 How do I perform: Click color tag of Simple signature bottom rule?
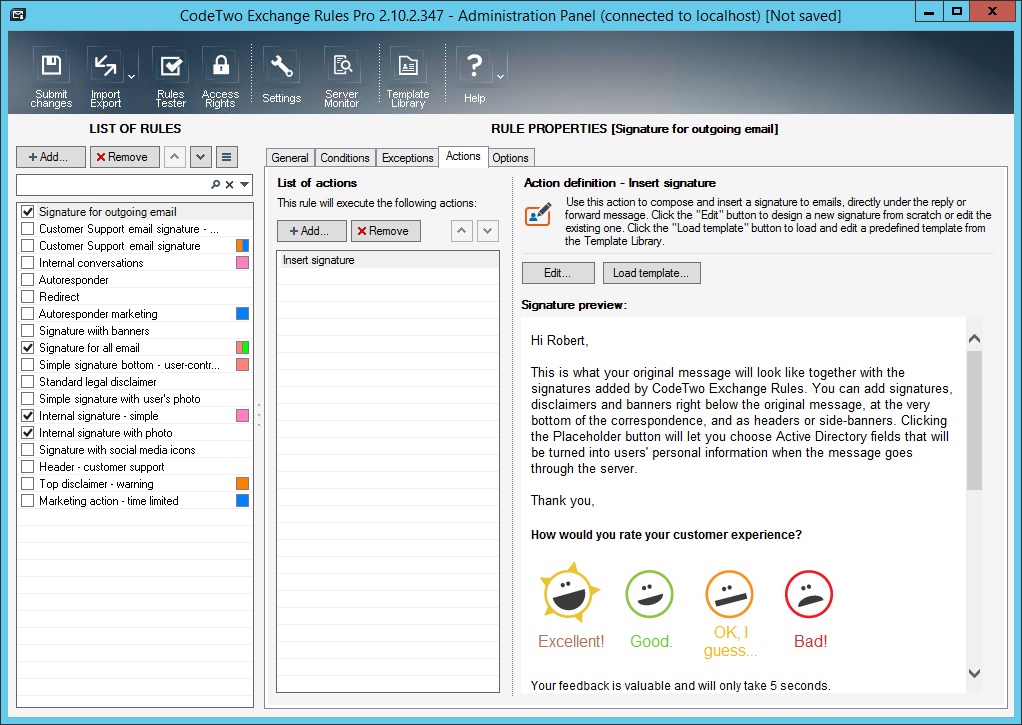pyautogui.click(x=242, y=364)
